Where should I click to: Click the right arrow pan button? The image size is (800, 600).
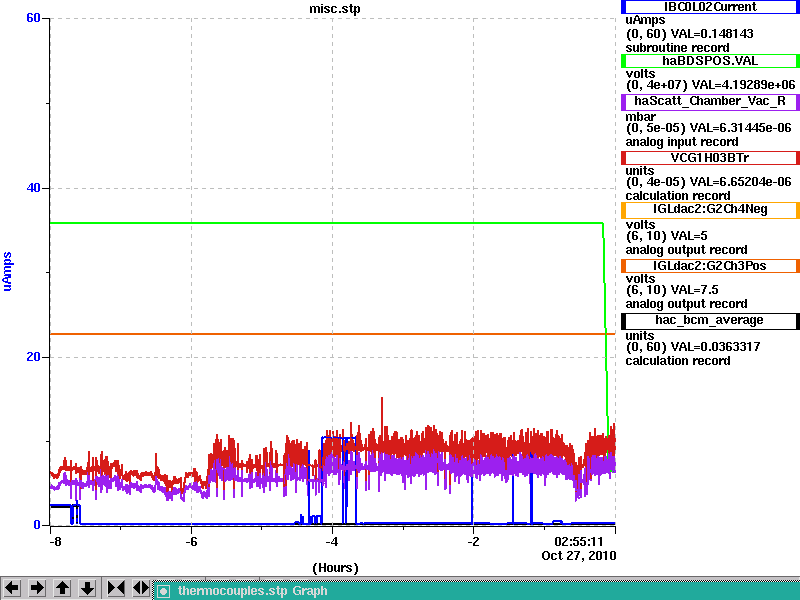click(37, 588)
